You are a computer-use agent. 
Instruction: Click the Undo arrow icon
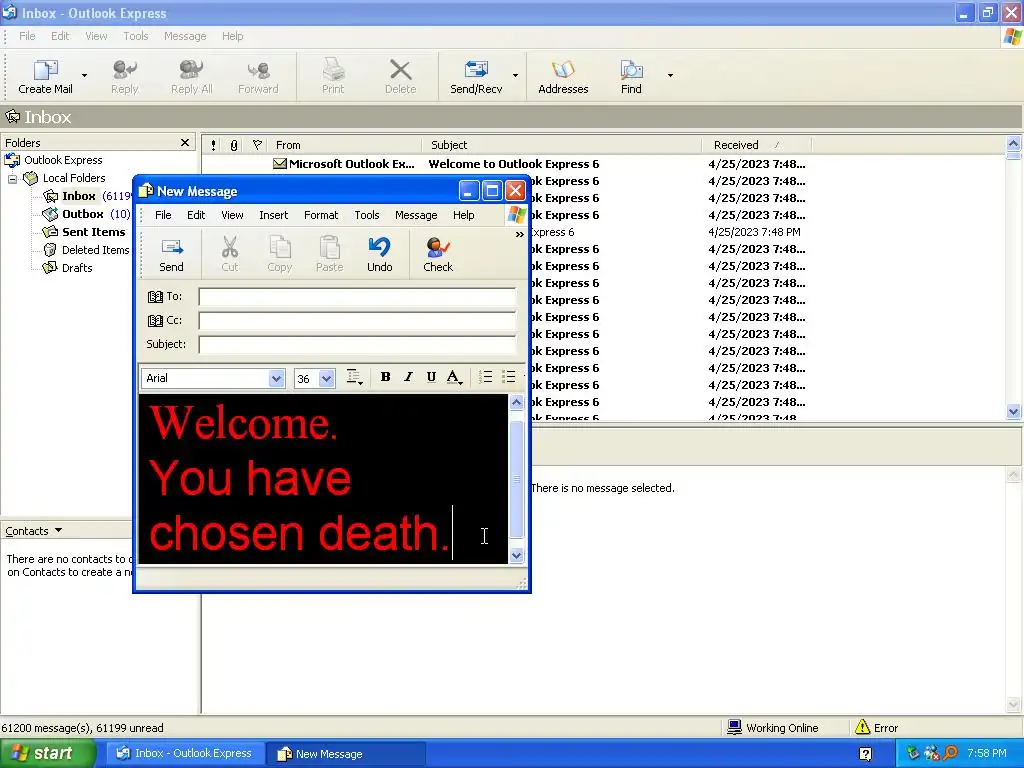click(379, 248)
